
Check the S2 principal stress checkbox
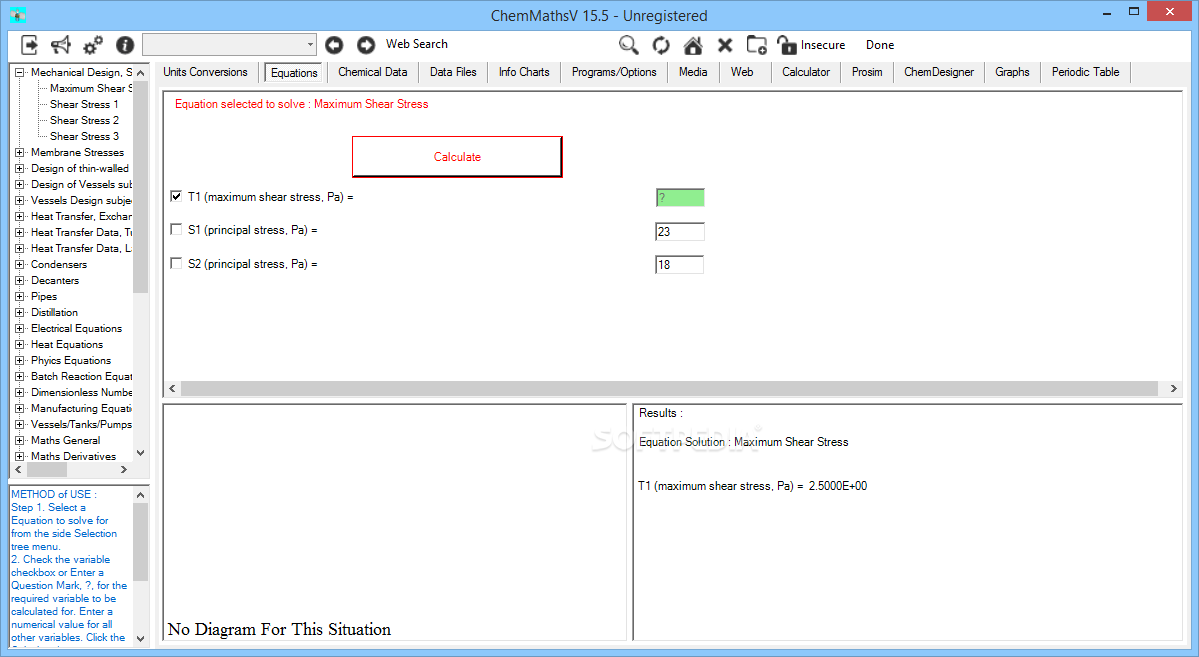[x=176, y=263]
